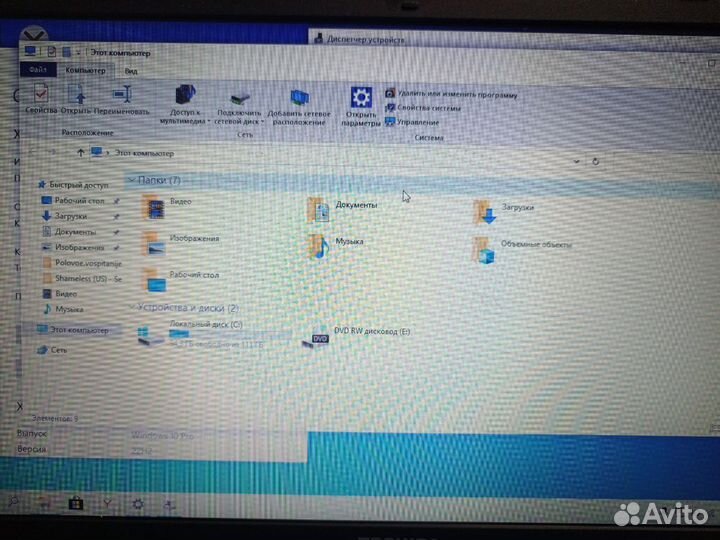Click Диспетчер устройств window title bar
Screen dimensions: 720x540
point(513,39)
